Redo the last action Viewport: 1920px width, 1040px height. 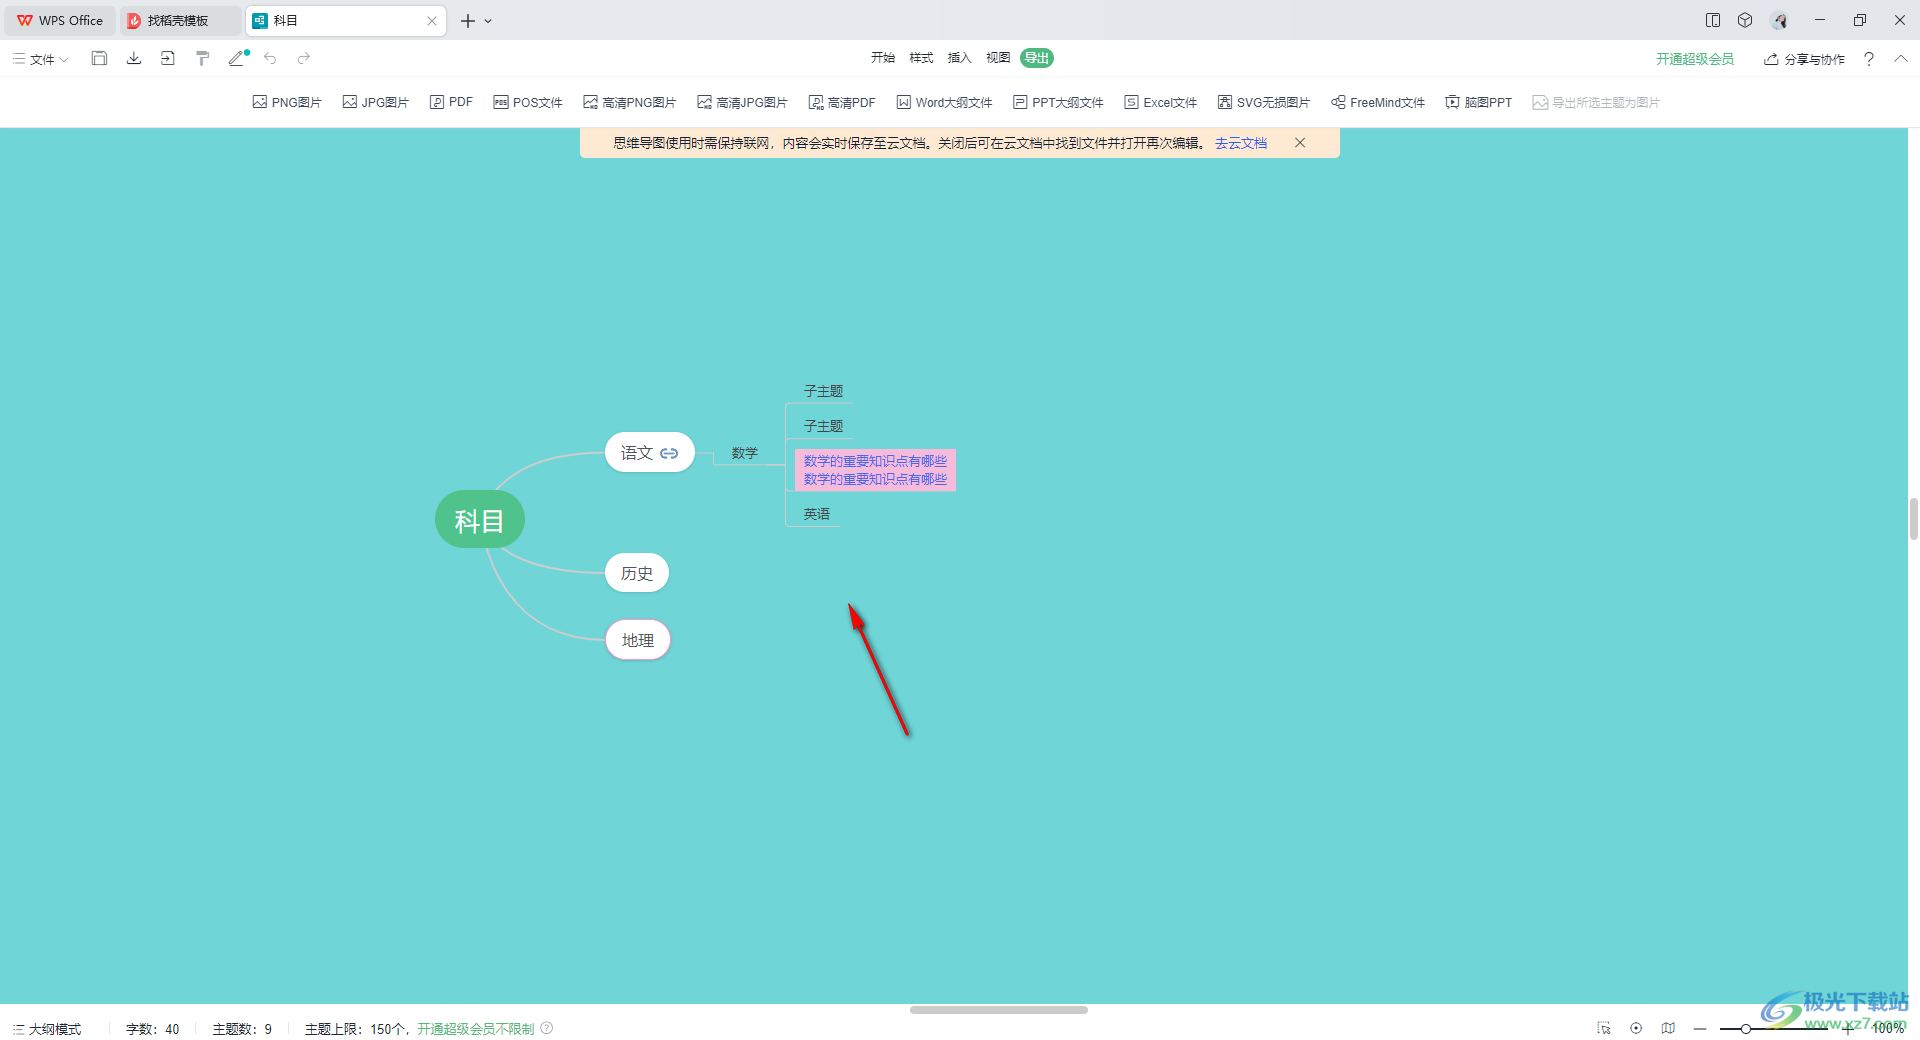[x=304, y=59]
